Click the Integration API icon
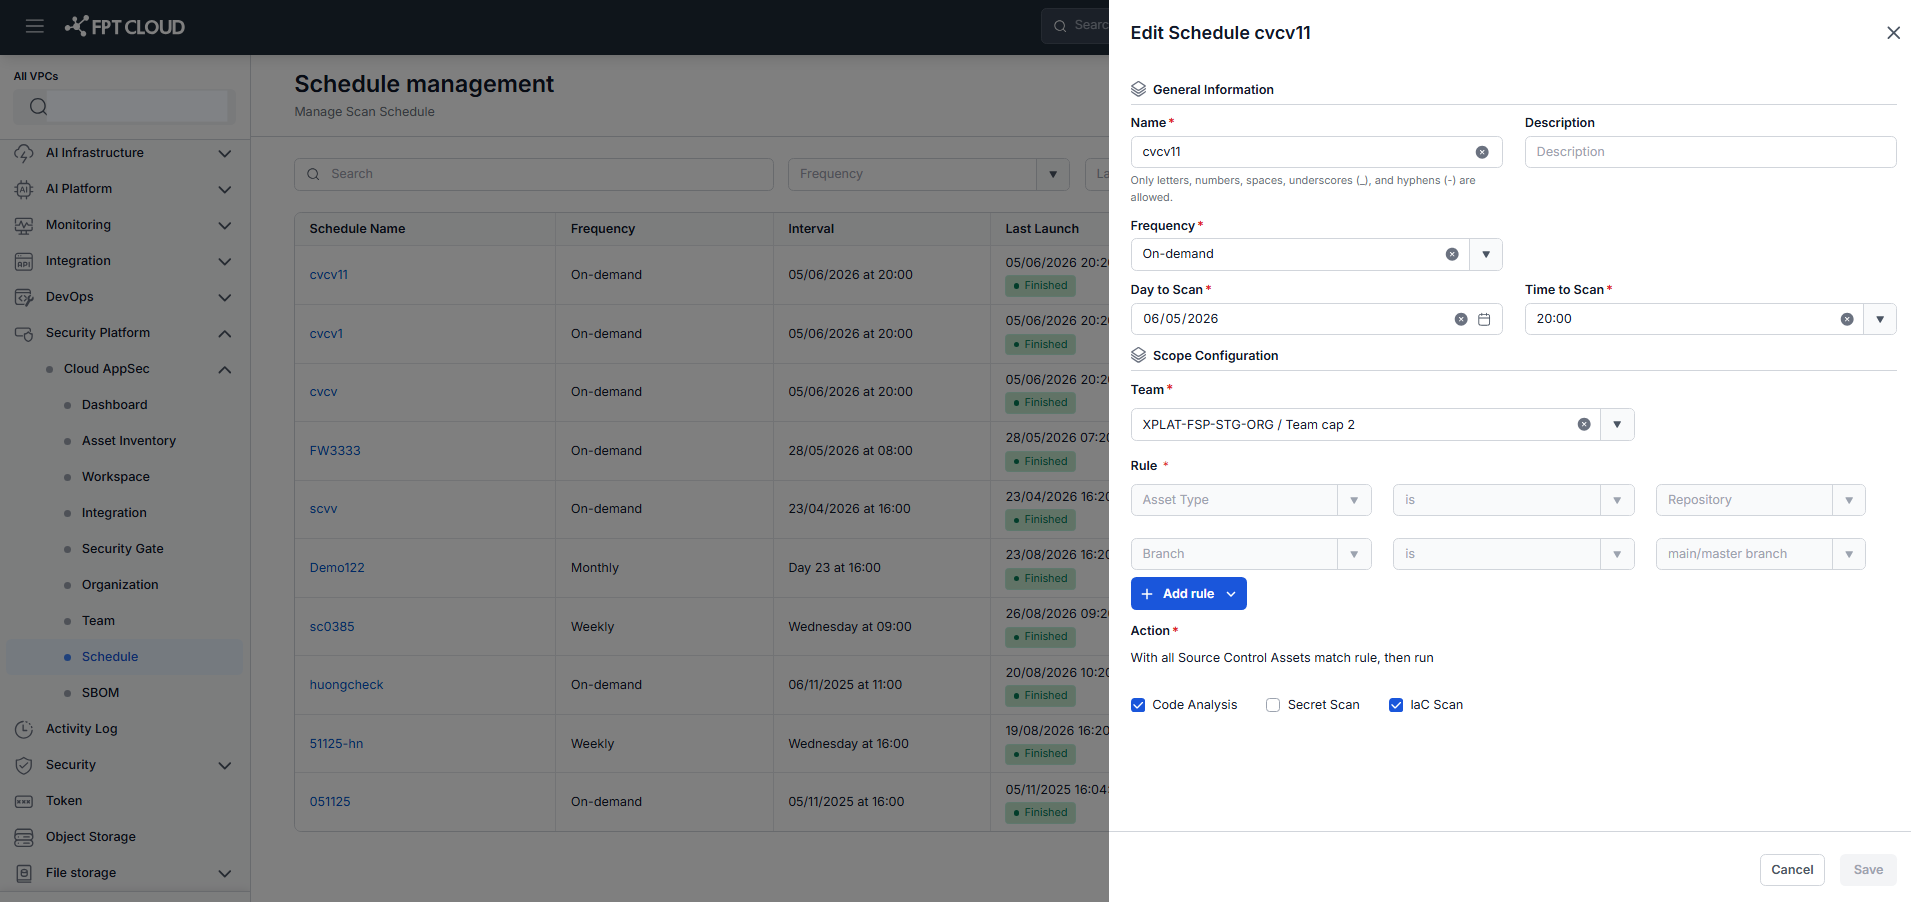Image resolution: width=1911 pixels, height=902 pixels. [24, 261]
